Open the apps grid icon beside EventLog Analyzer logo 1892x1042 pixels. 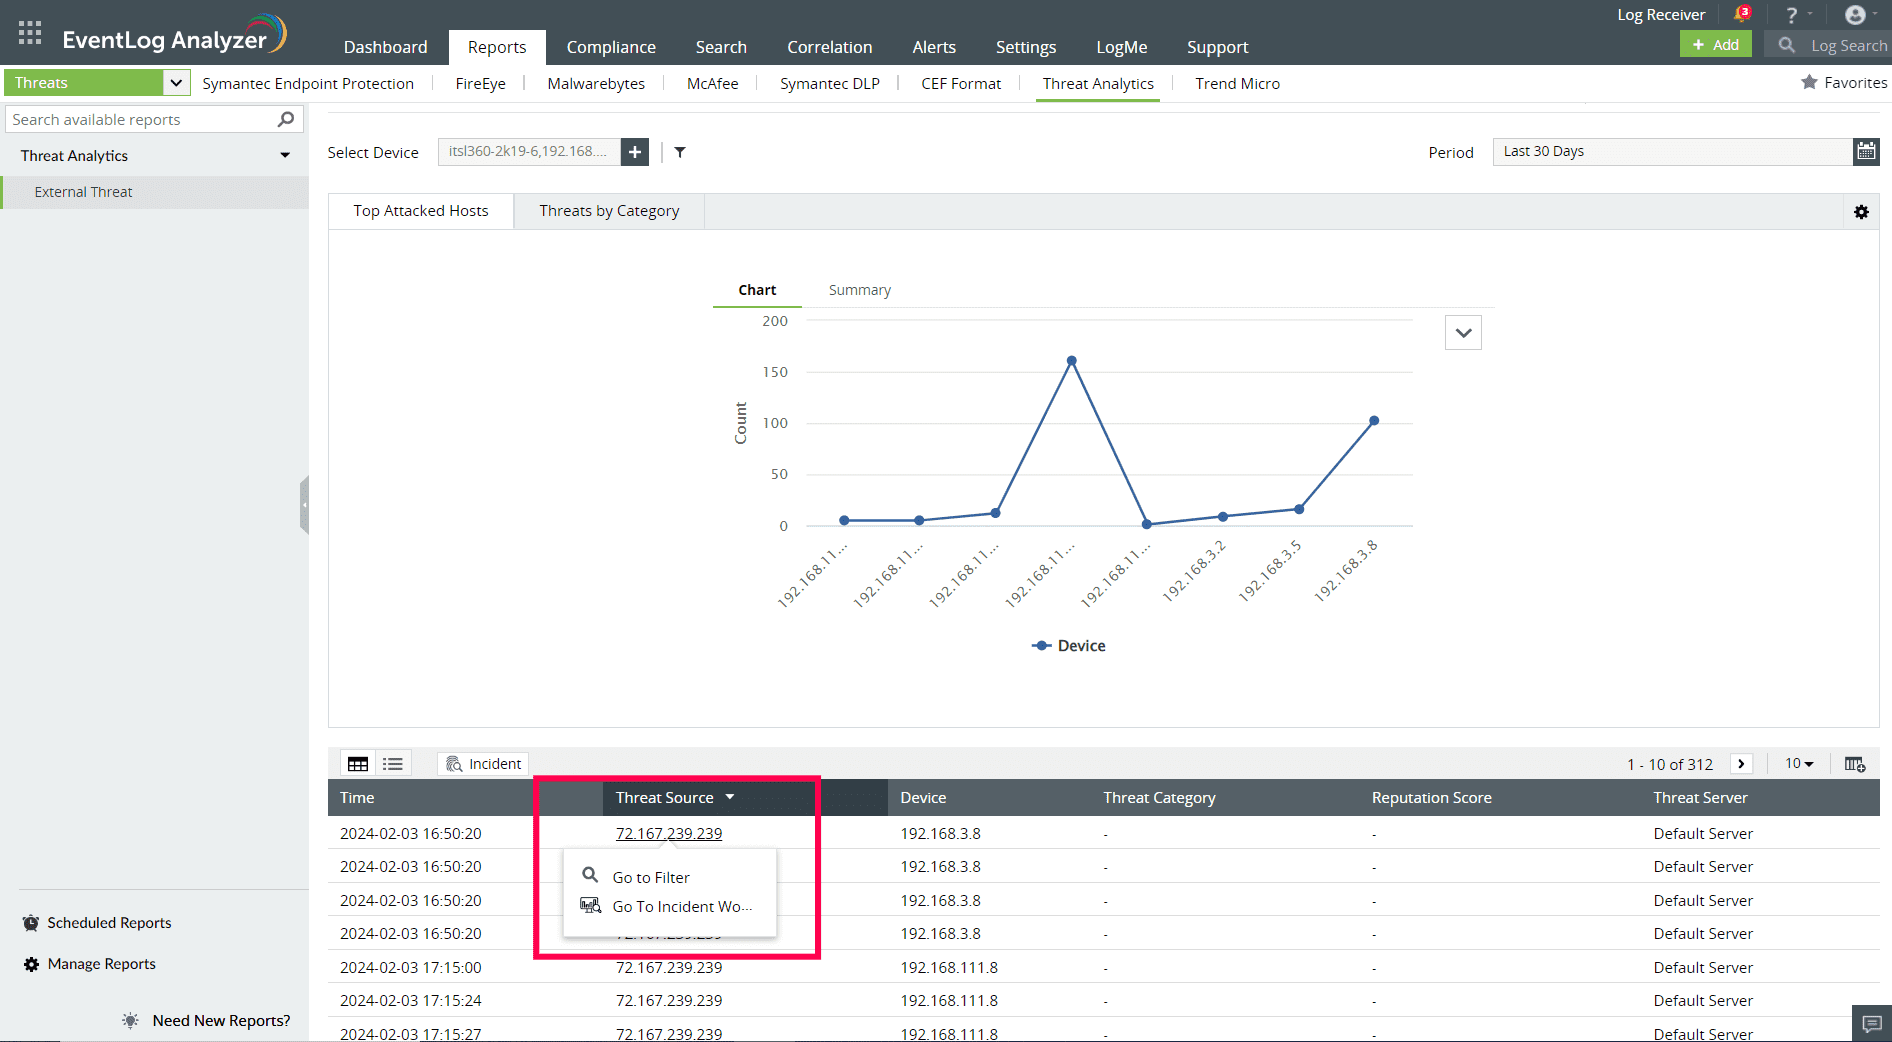coord(29,31)
